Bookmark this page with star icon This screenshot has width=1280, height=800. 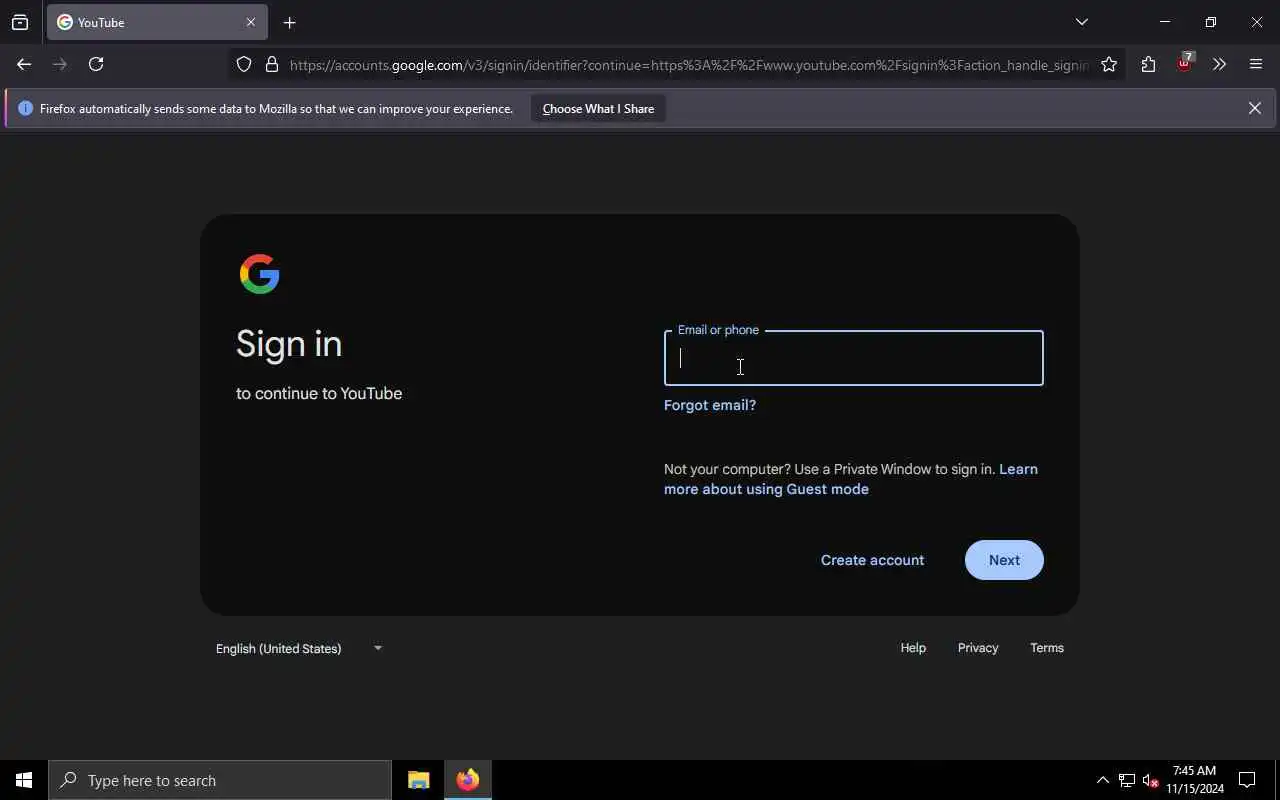pos(1109,65)
